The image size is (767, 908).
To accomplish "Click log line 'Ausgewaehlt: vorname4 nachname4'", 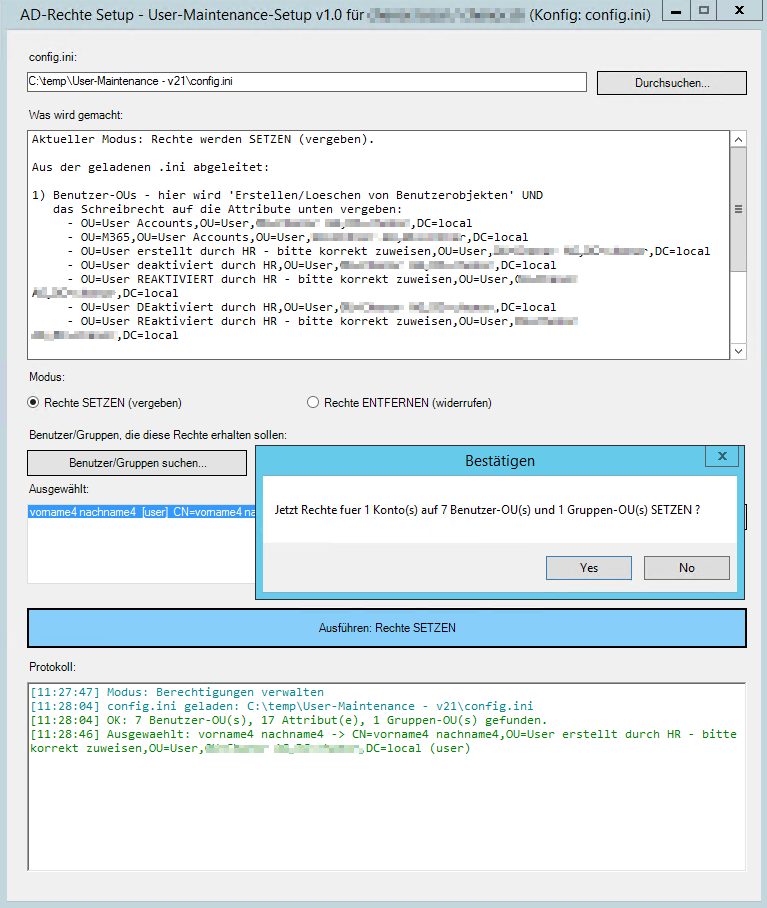I will (x=383, y=741).
